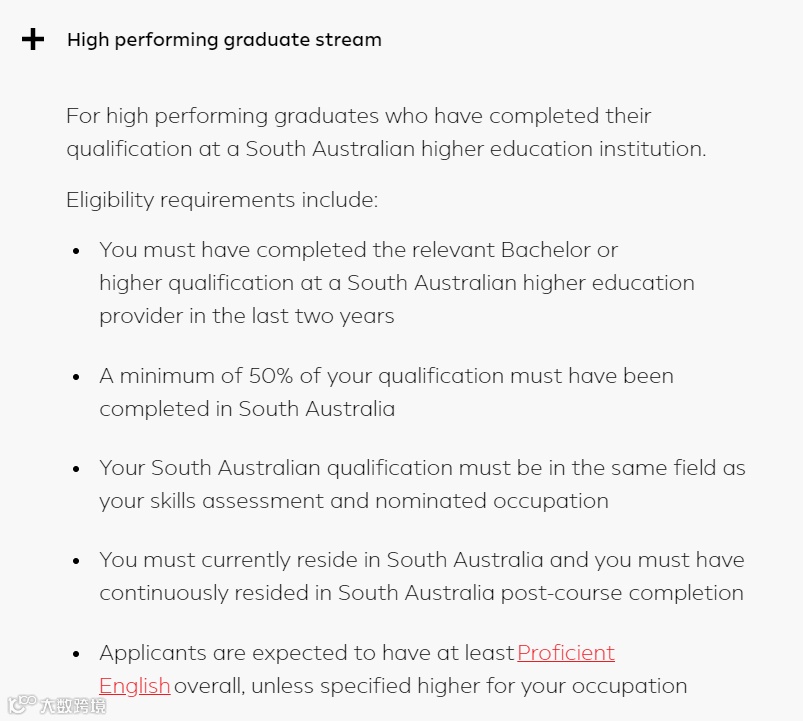Click the bullet before "You must have completed"

[x=76, y=252]
